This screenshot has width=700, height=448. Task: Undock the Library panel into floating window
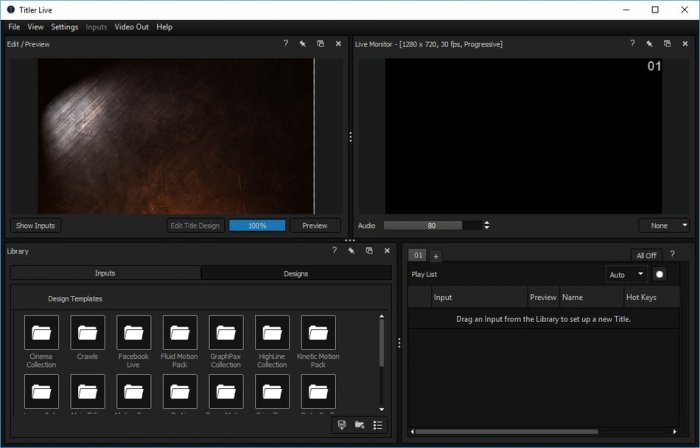(368, 251)
